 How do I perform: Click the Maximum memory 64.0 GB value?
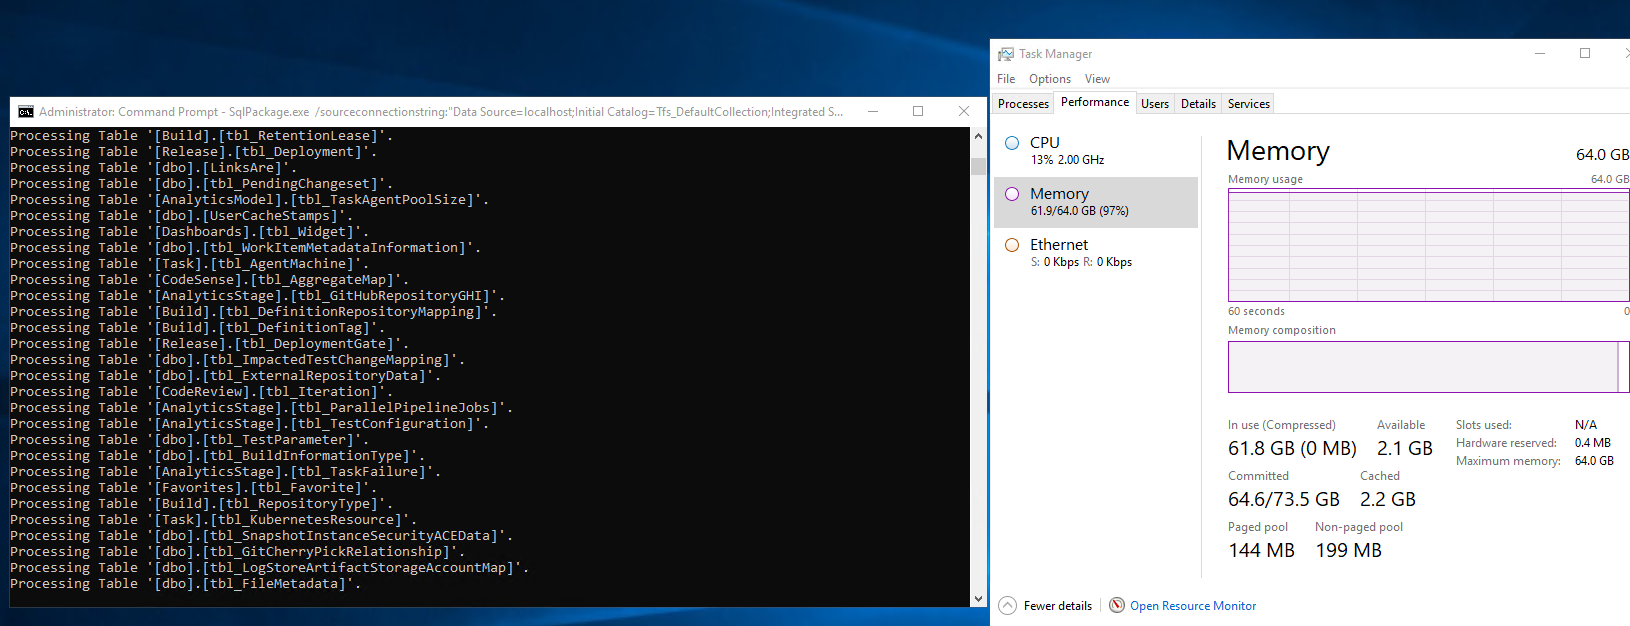[x=1594, y=461]
